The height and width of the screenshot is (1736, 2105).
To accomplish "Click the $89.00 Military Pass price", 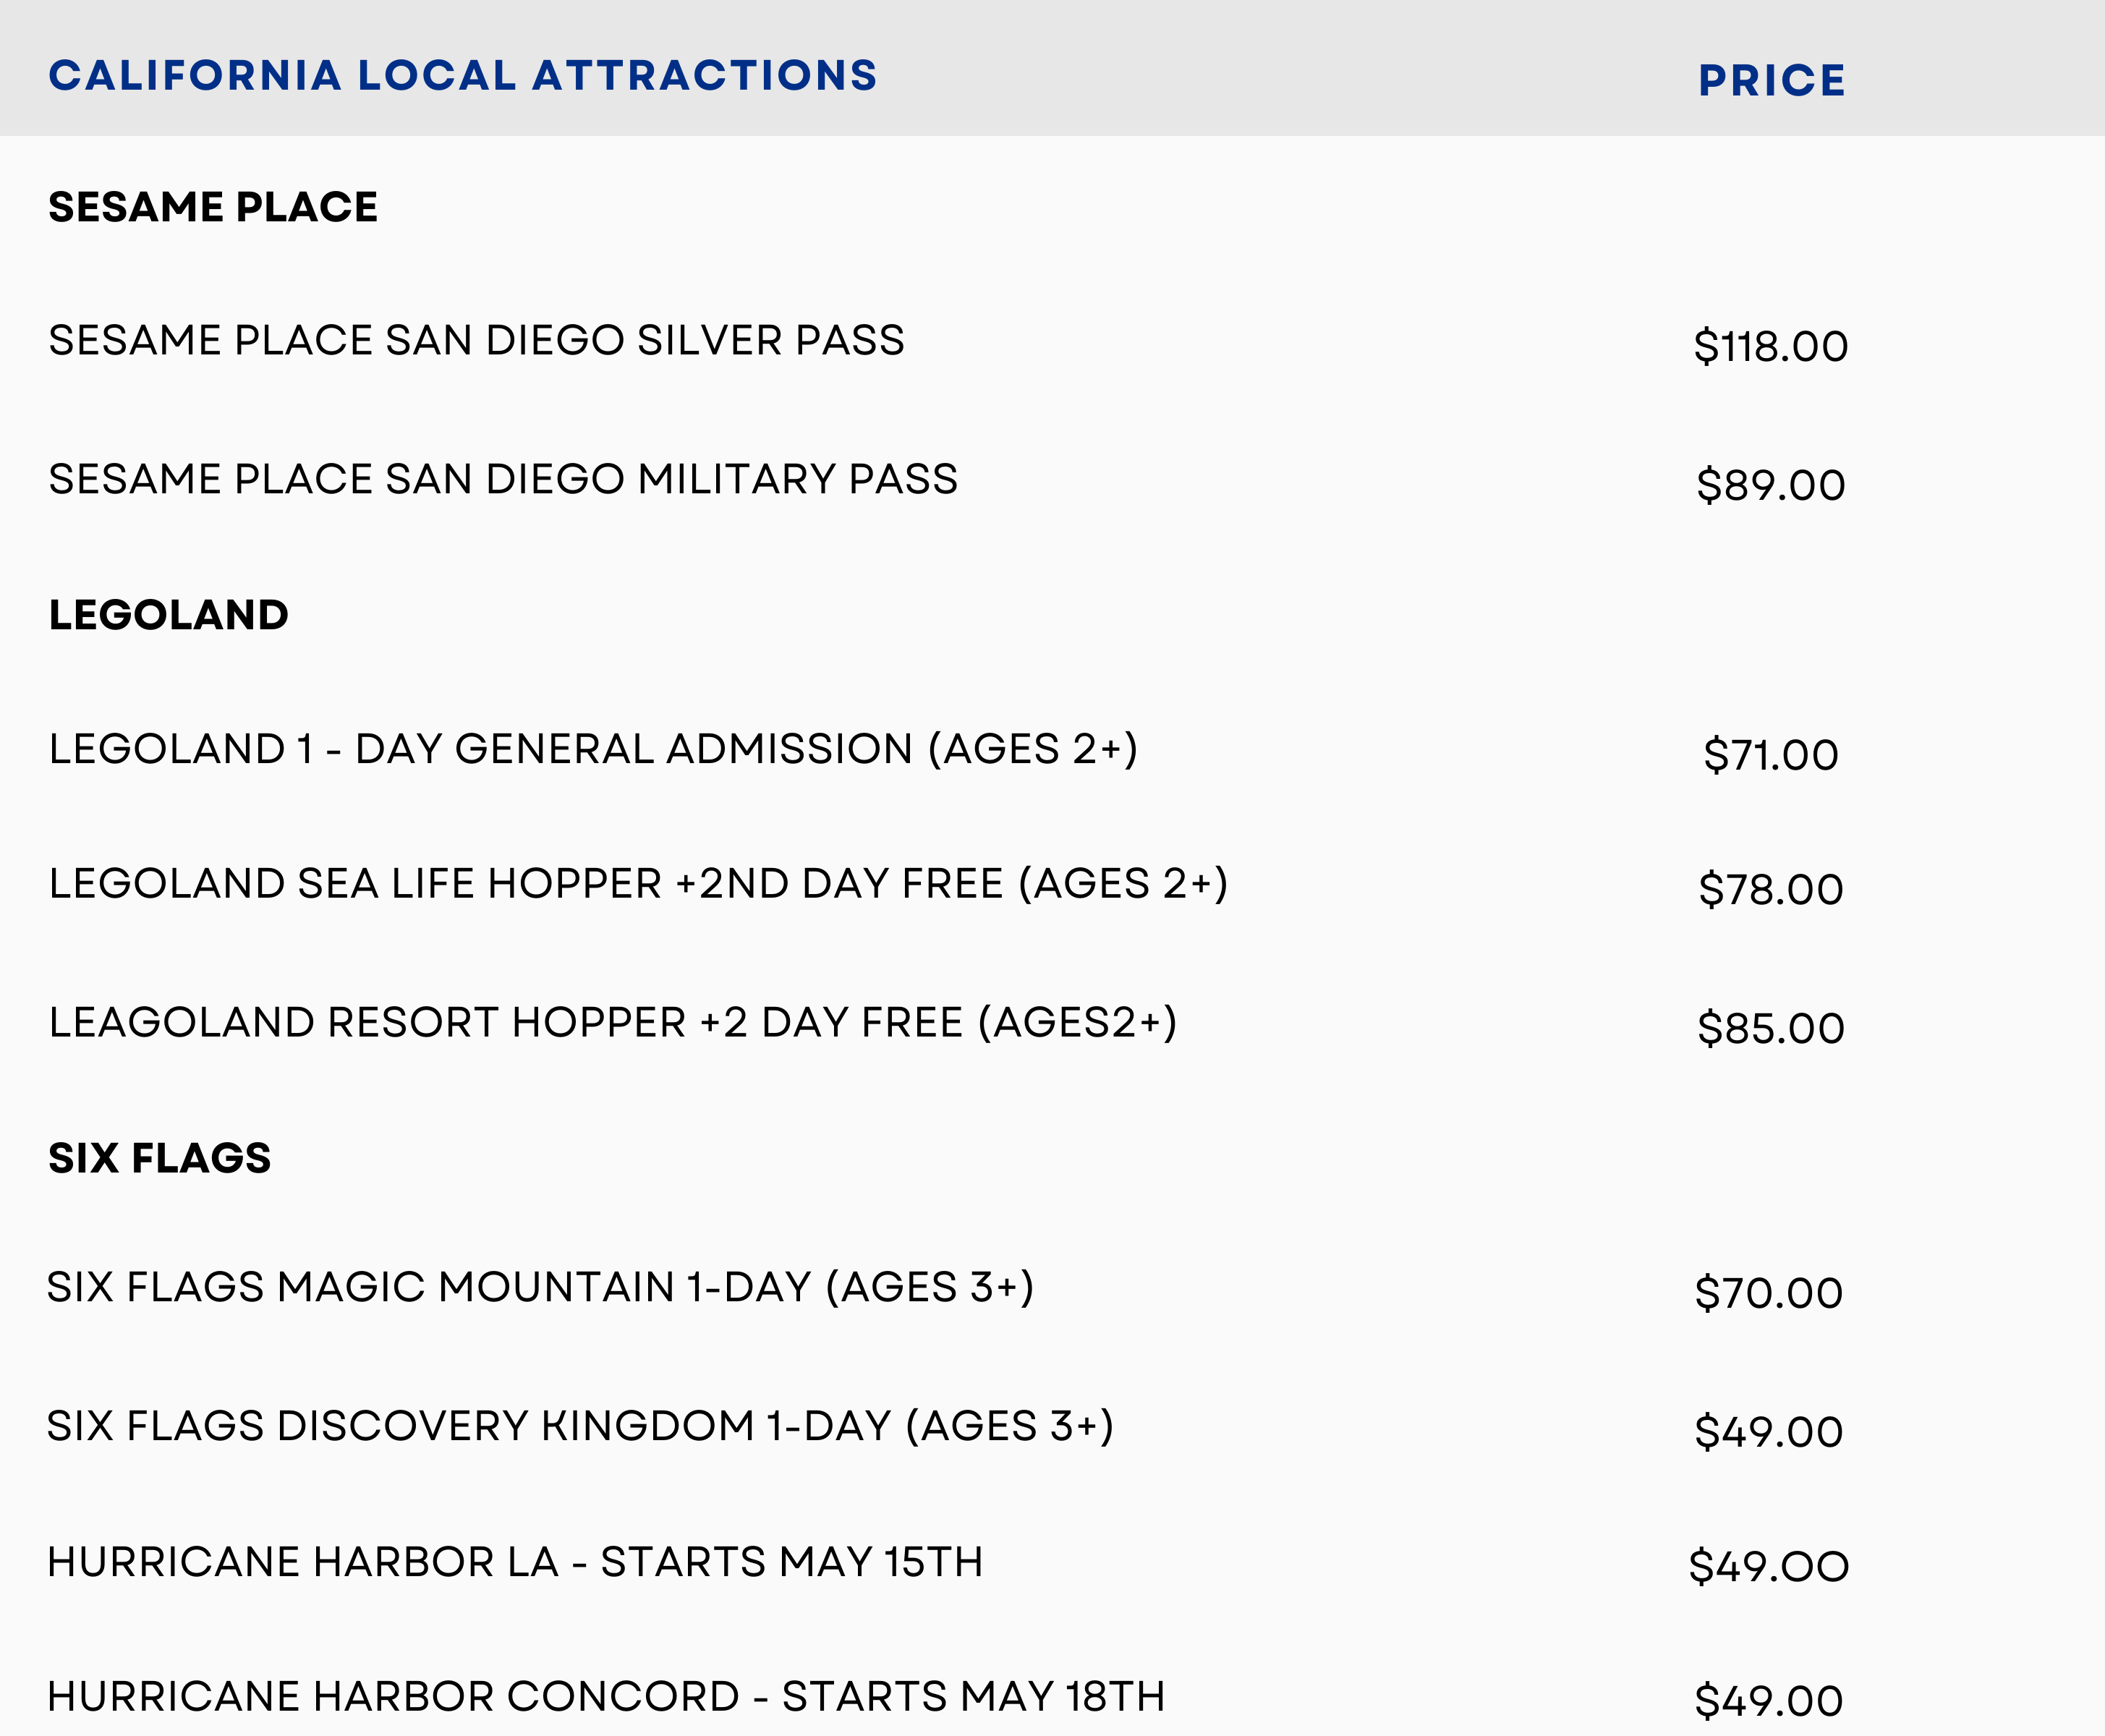I will pyautogui.click(x=1770, y=486).
